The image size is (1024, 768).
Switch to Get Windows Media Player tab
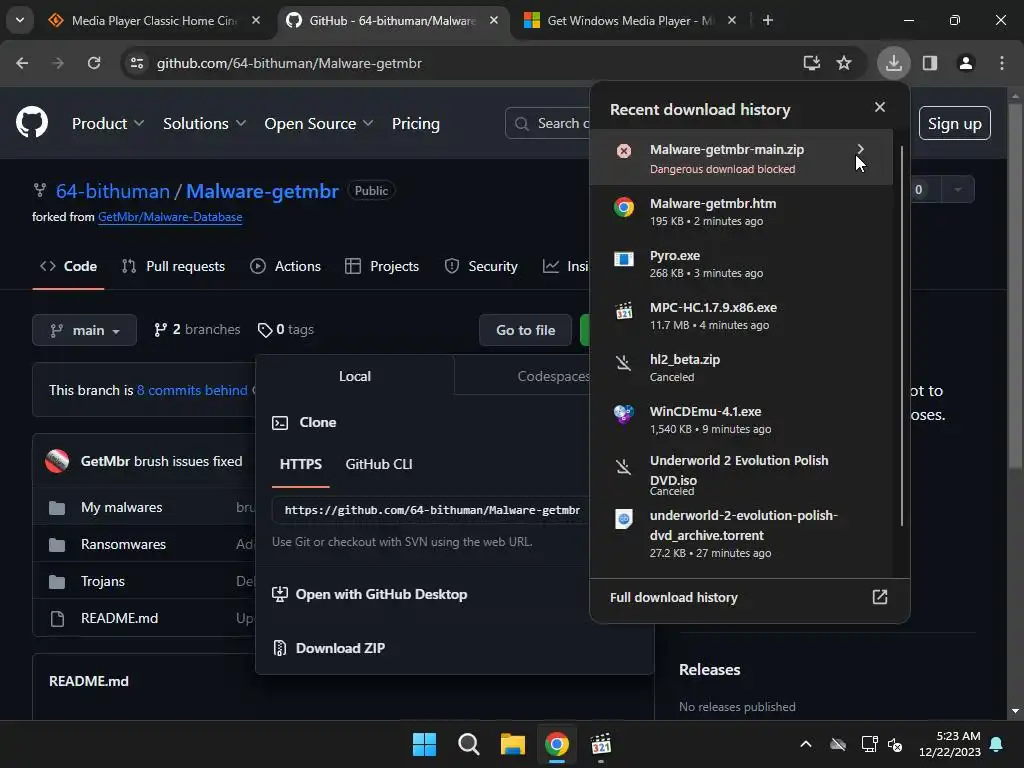630,20
